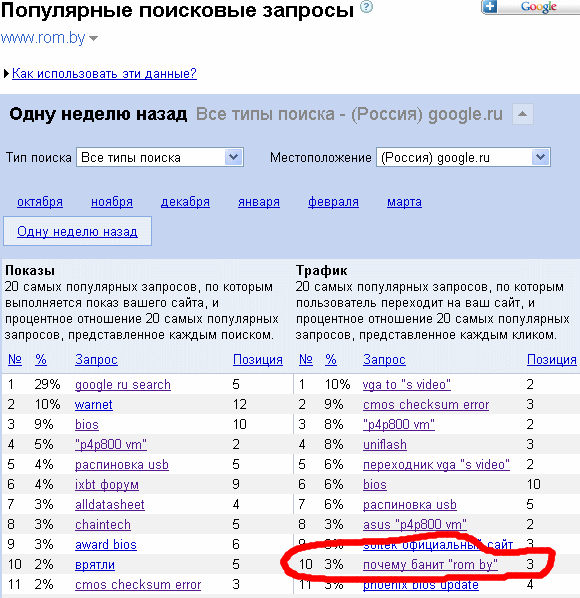Screen dimensions: 580x598
Task: Switch to the 'октября' period
Action: point(40,202)
